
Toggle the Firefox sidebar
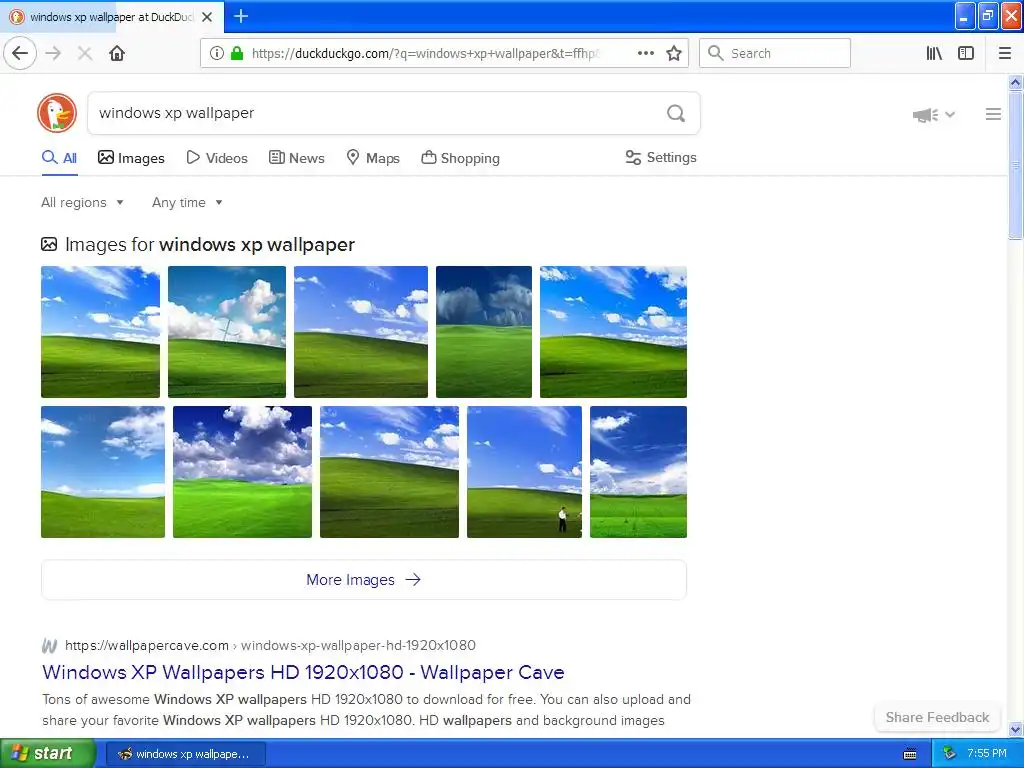tap(966, 54)
